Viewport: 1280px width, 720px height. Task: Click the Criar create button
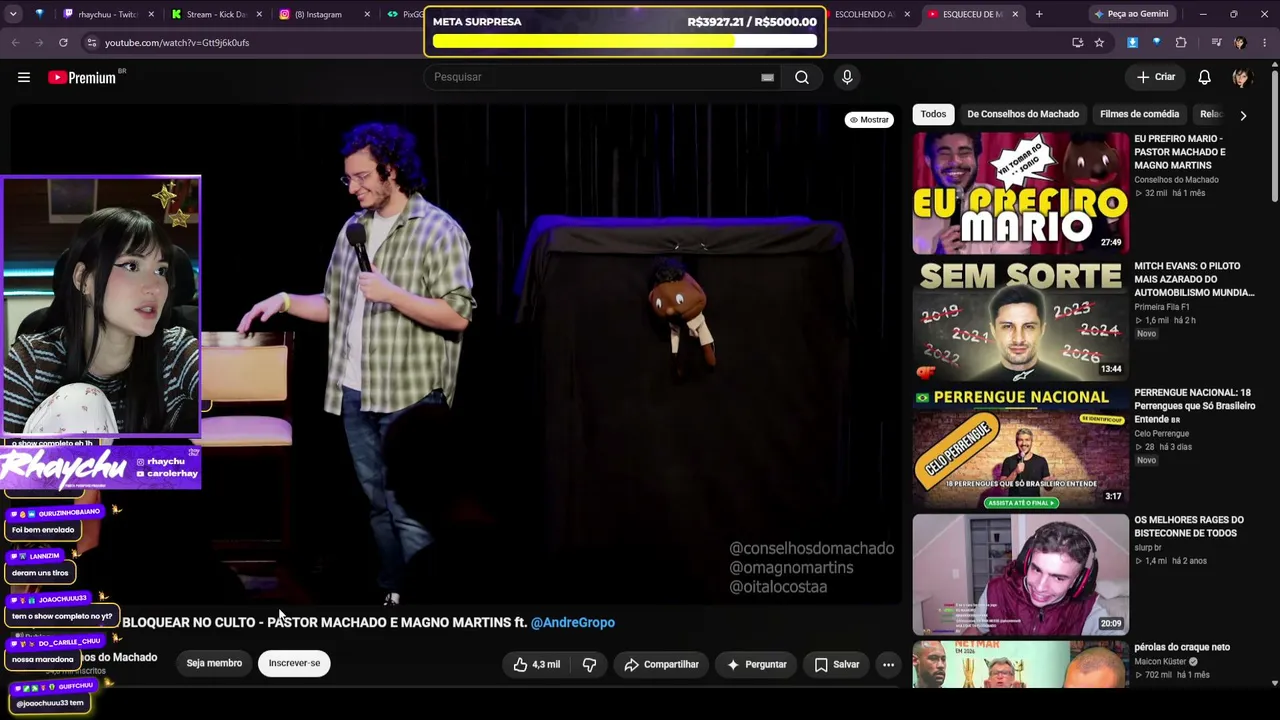(x=1155, y=77)
